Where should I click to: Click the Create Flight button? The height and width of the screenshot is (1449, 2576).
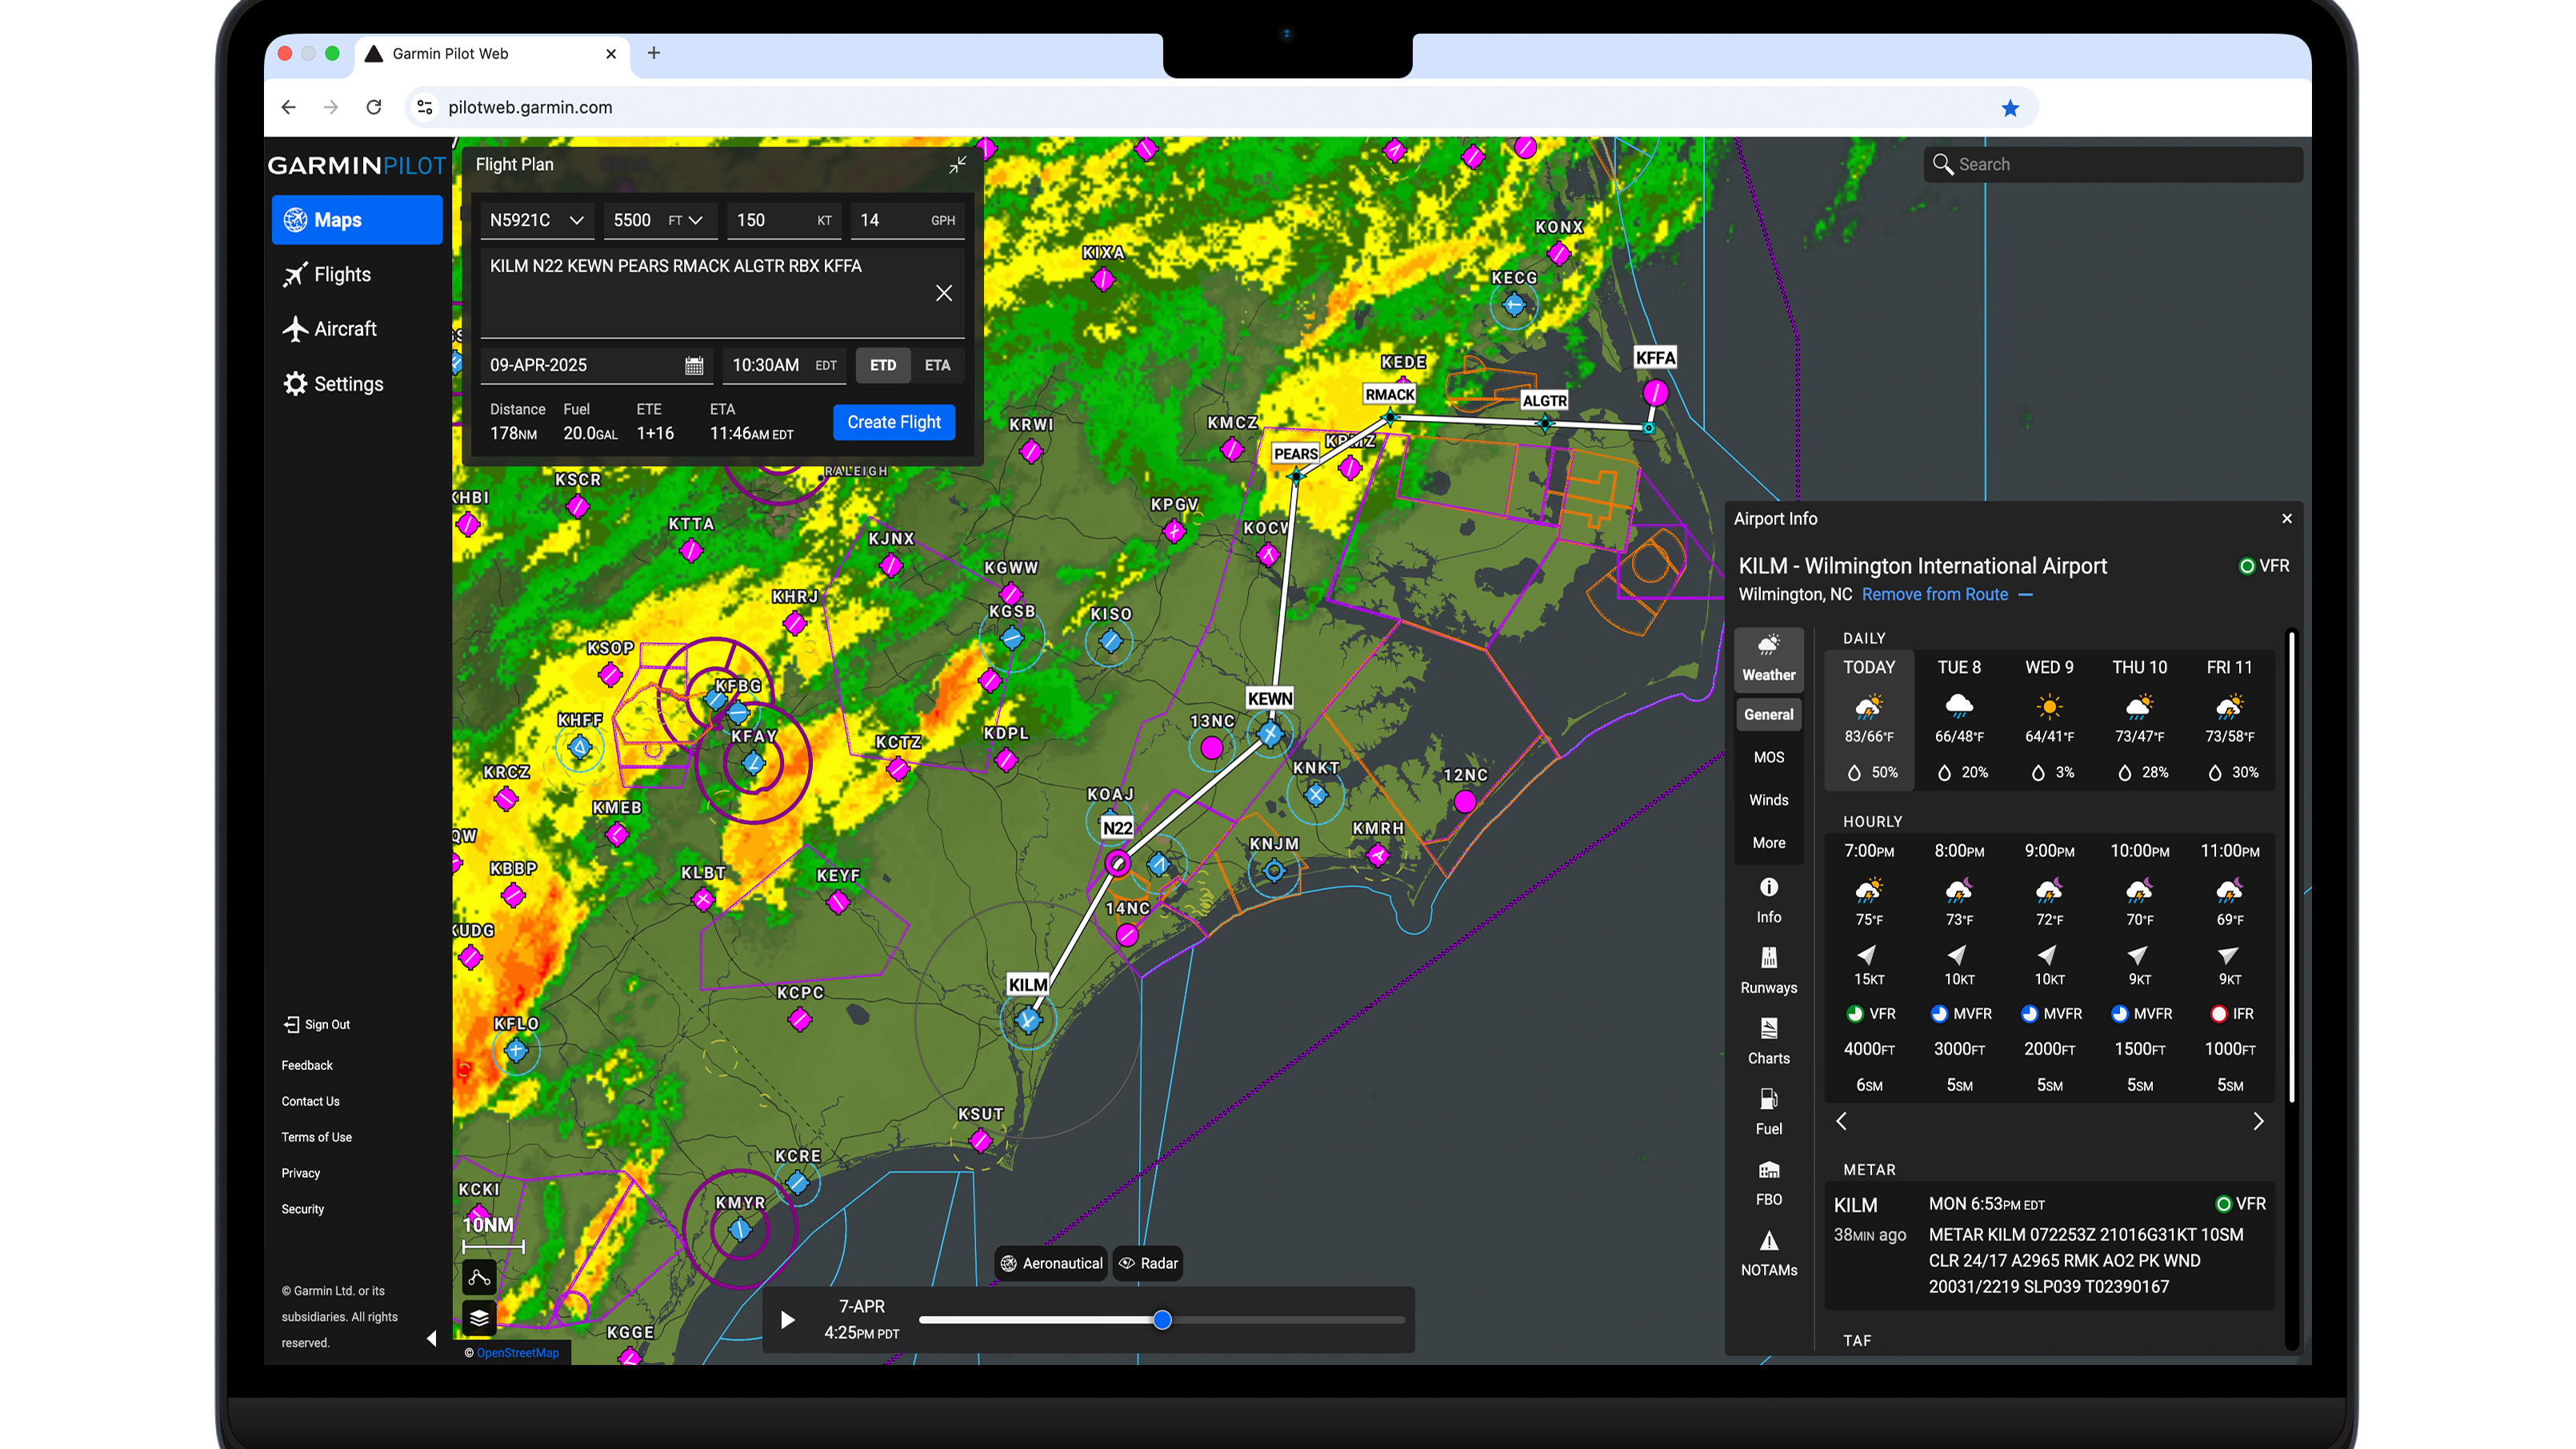[x=893, y=421]
